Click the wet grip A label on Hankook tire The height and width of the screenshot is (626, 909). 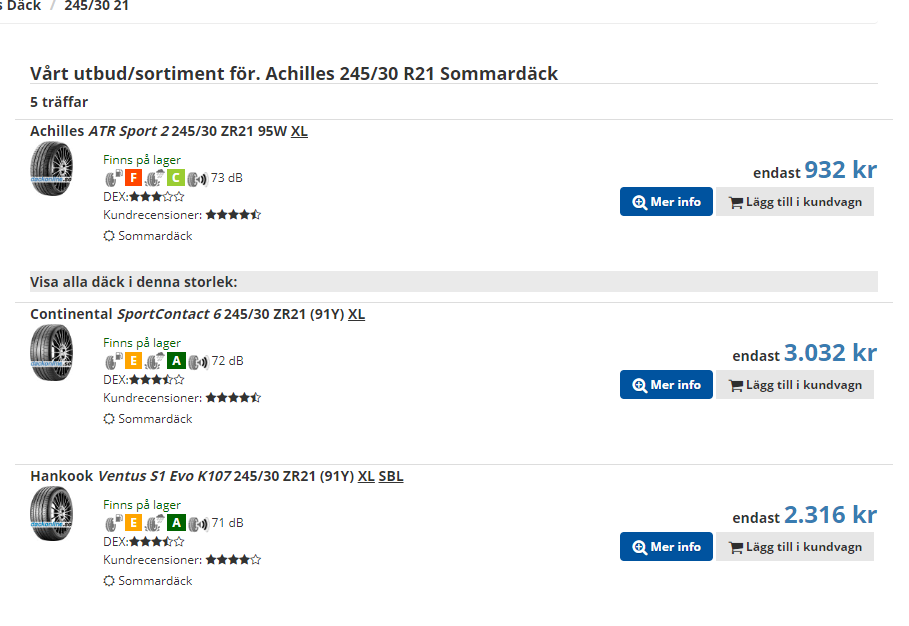(x=176, y=523)
